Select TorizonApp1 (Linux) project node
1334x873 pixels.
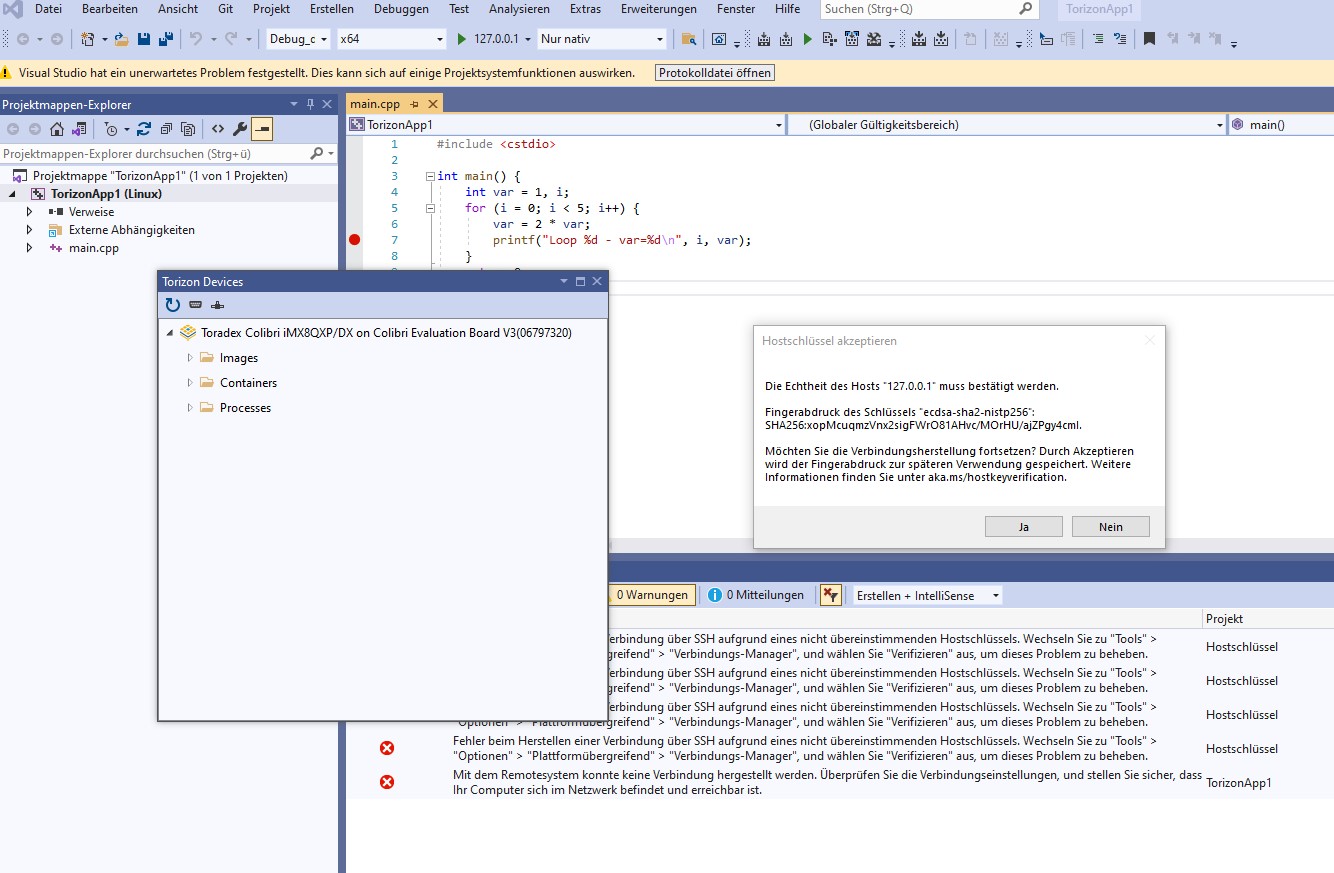(x=106, y=194)
